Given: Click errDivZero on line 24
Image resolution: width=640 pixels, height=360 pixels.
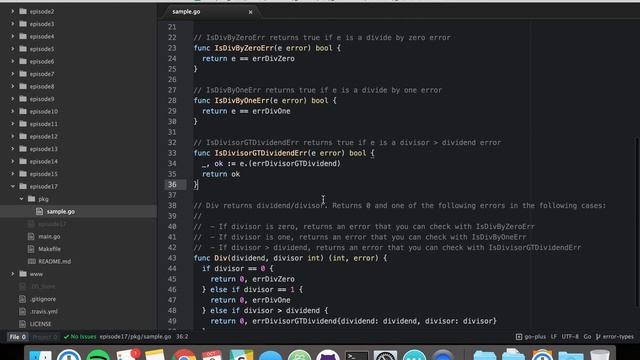Looking at the screenshot, I should pyautogui.click(x=273, y=58).
